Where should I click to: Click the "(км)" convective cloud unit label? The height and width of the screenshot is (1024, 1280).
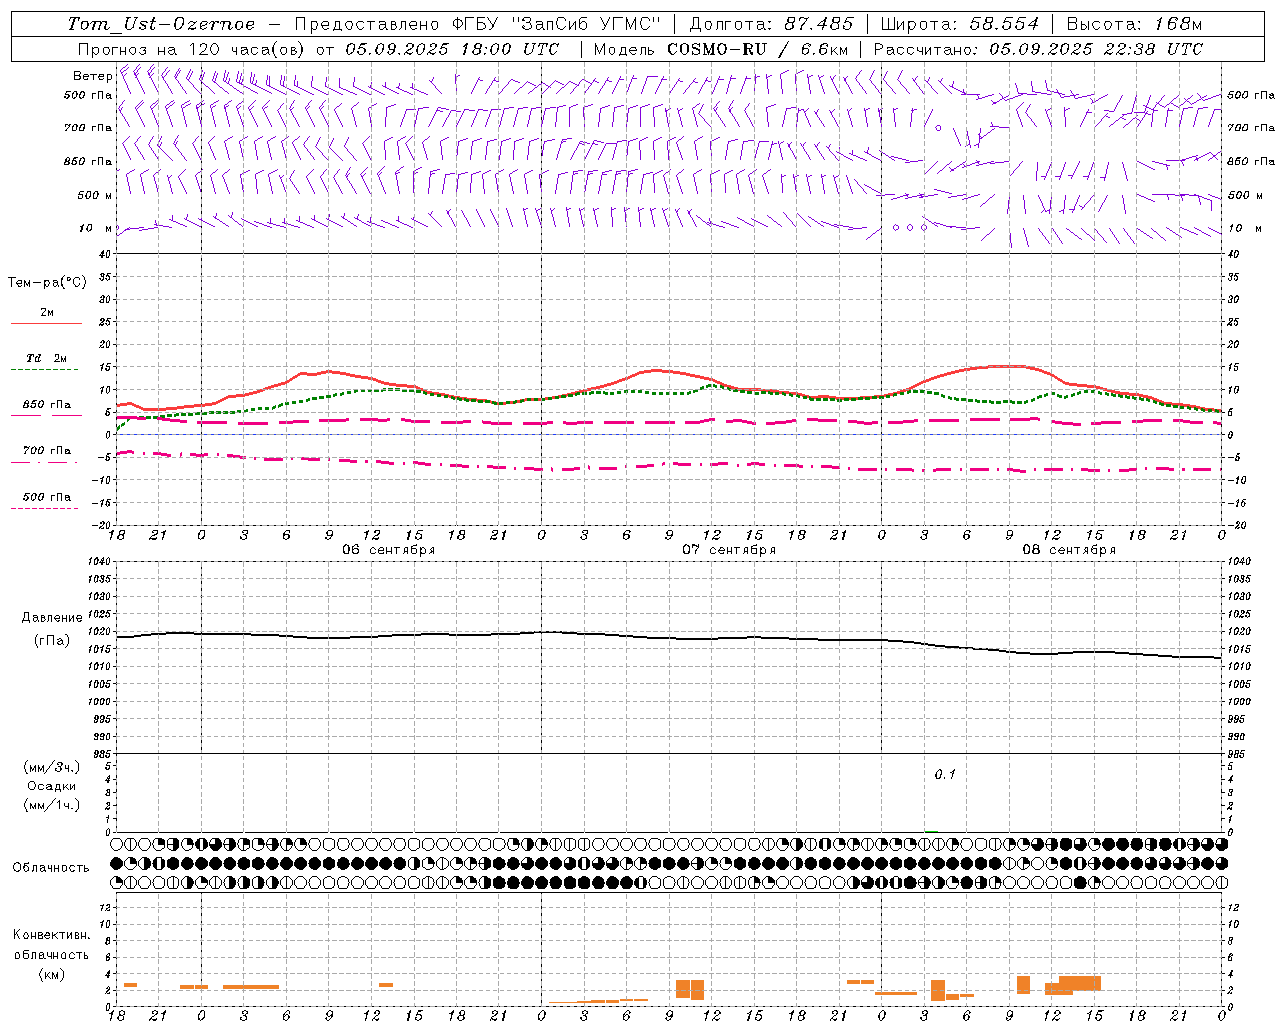(52, 974)
